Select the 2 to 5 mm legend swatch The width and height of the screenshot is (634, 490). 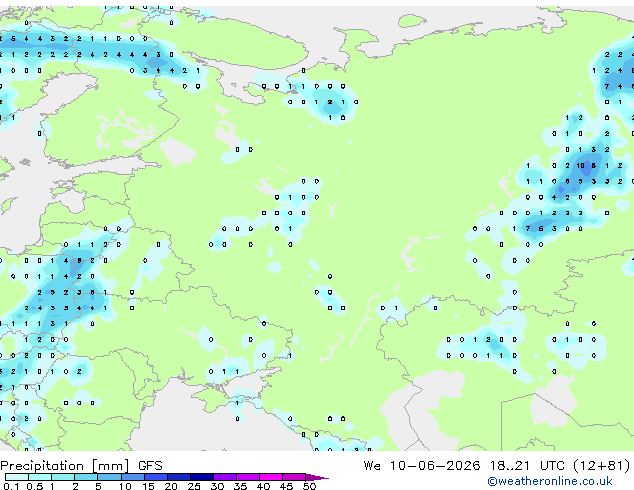coord(86,477)
